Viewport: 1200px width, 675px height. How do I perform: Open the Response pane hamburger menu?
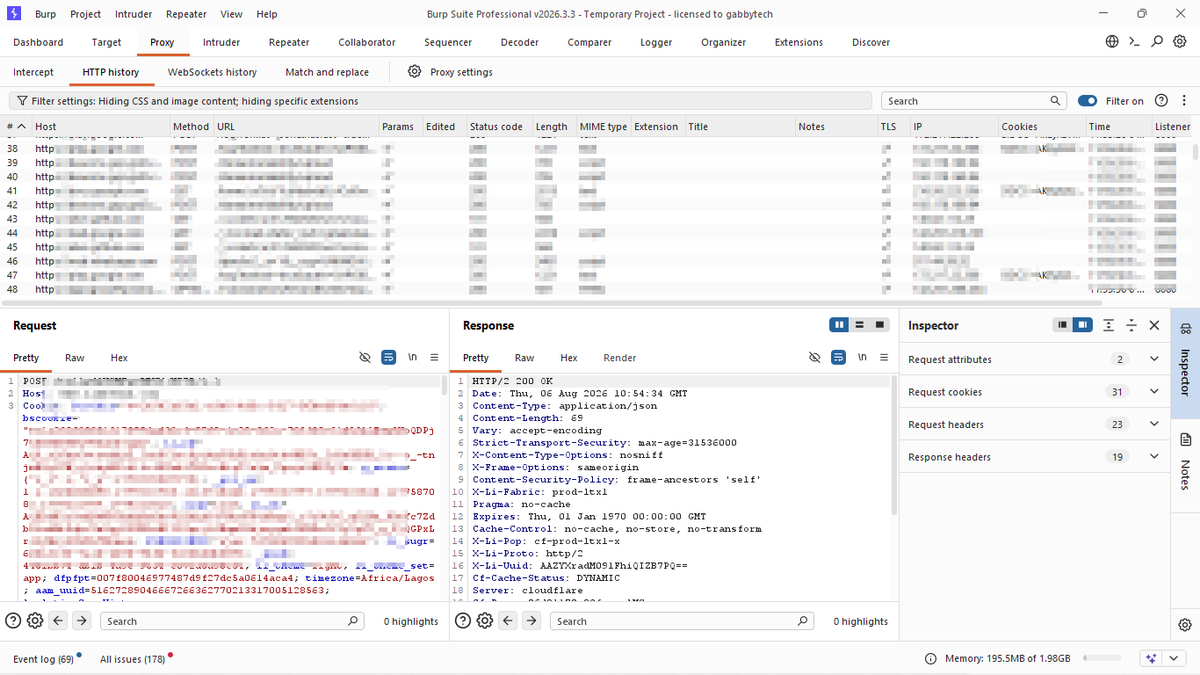click(884, 357)
